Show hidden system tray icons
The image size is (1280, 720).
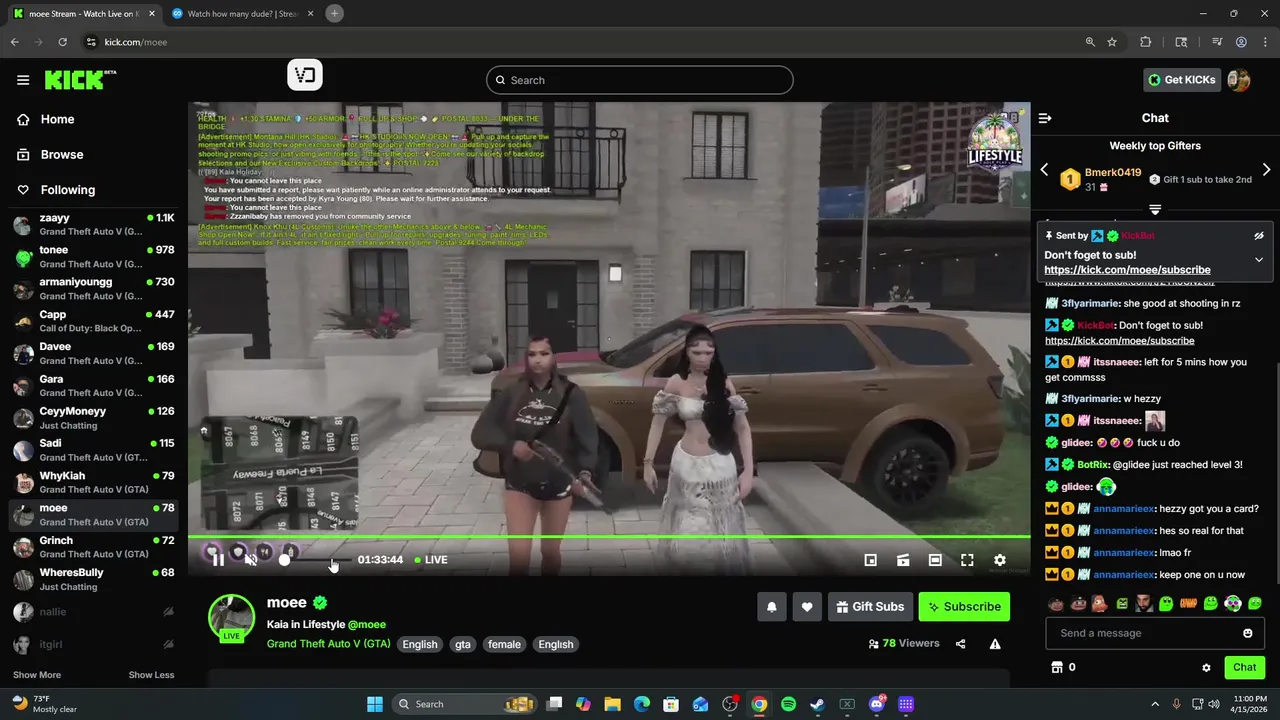1155,704
